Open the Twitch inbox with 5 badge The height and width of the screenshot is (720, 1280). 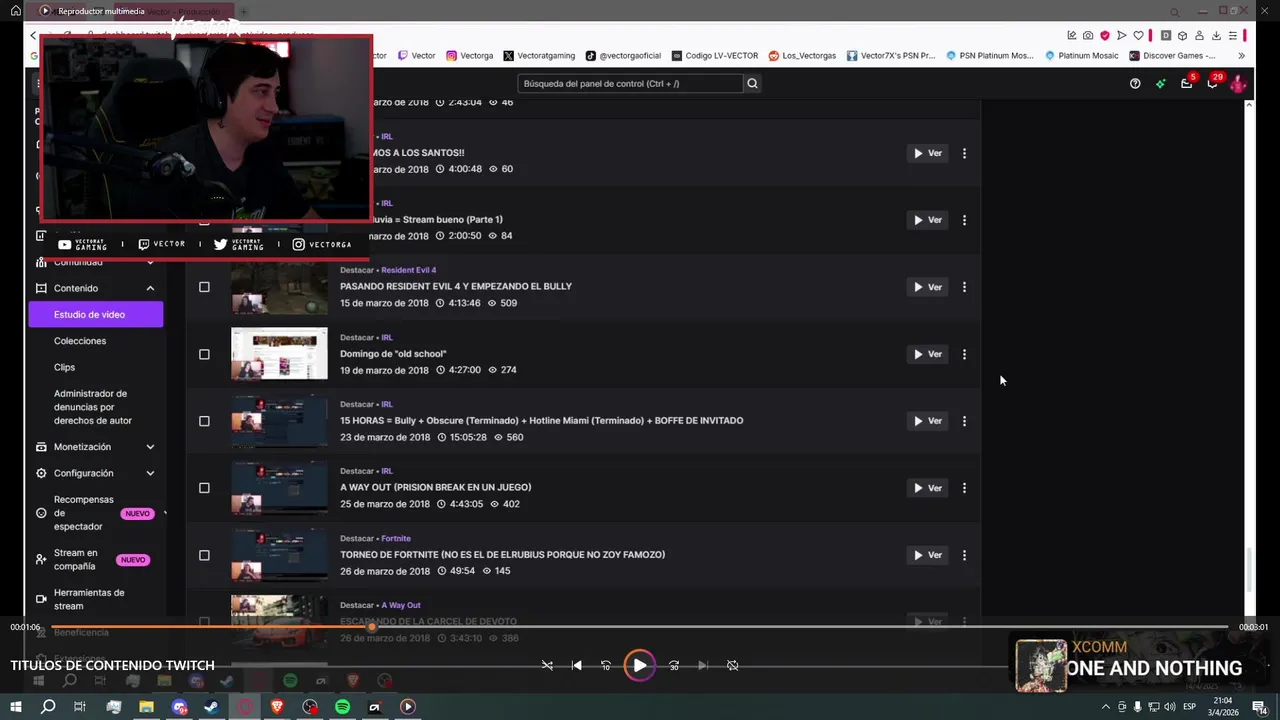[1186, 84]
